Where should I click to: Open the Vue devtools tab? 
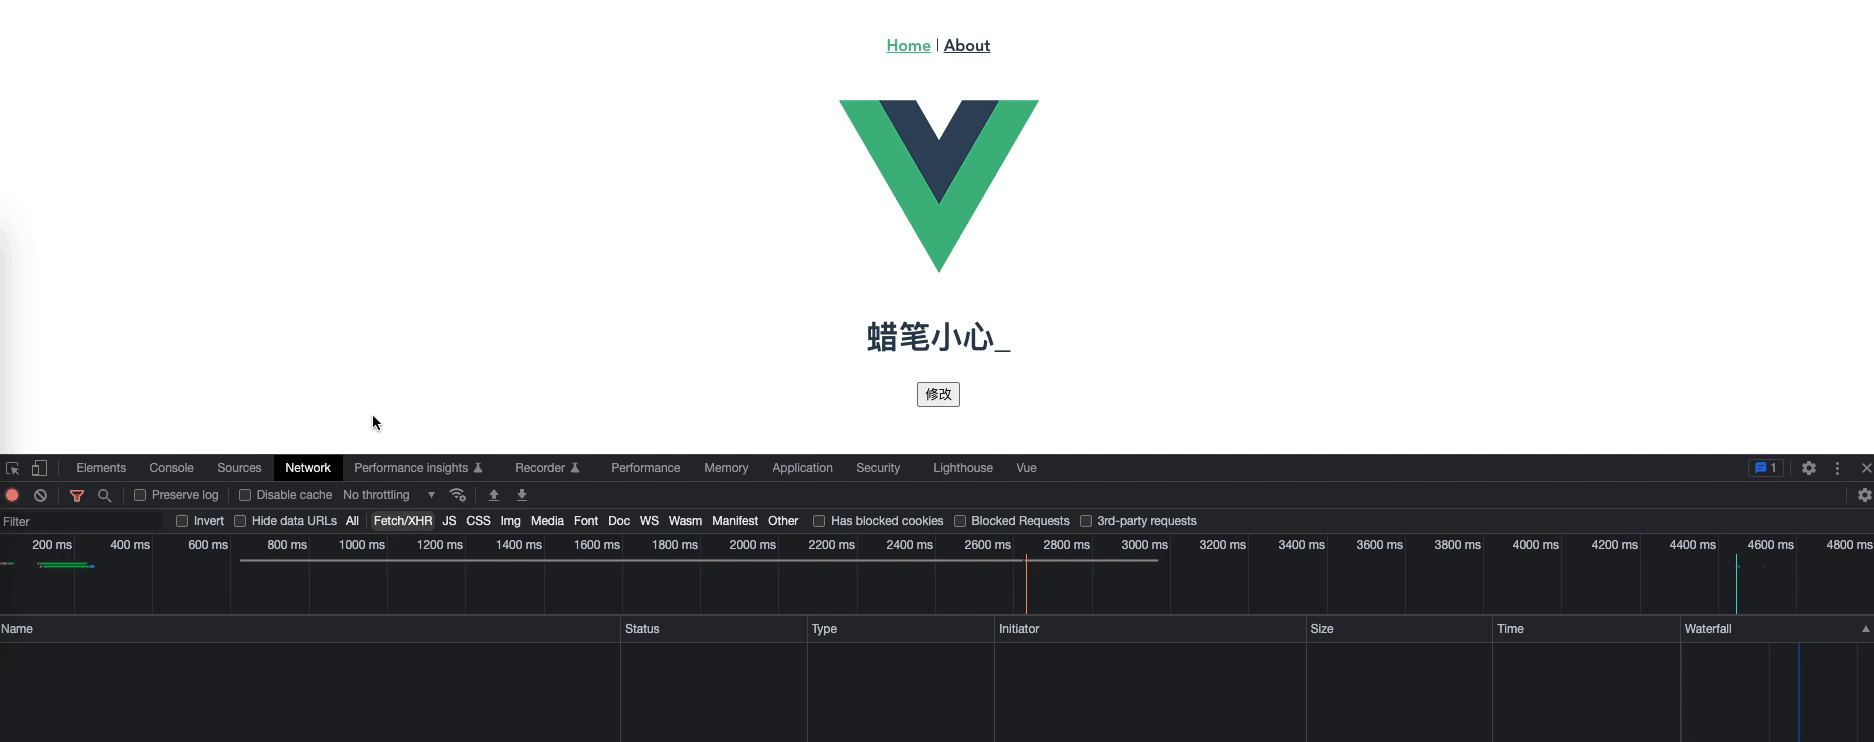[1026, 468]
